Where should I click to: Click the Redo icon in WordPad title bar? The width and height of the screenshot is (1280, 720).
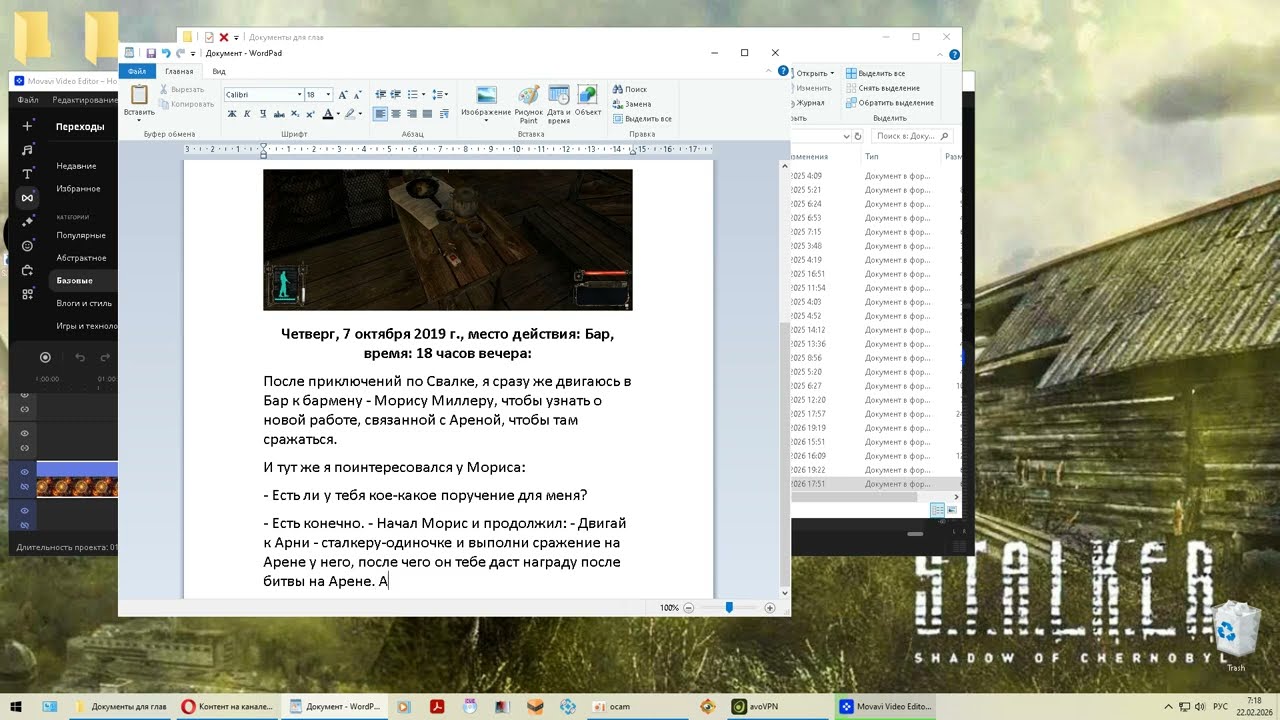(x=180, y=53)
